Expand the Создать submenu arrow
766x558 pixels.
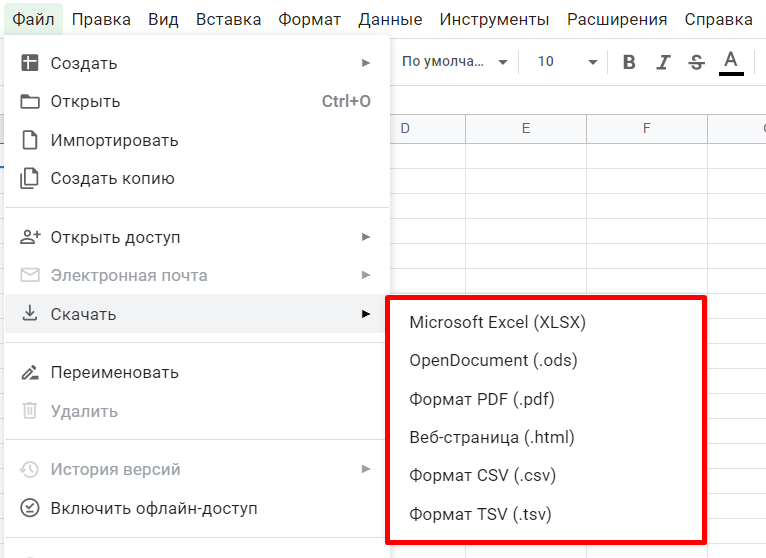[365, 63]
